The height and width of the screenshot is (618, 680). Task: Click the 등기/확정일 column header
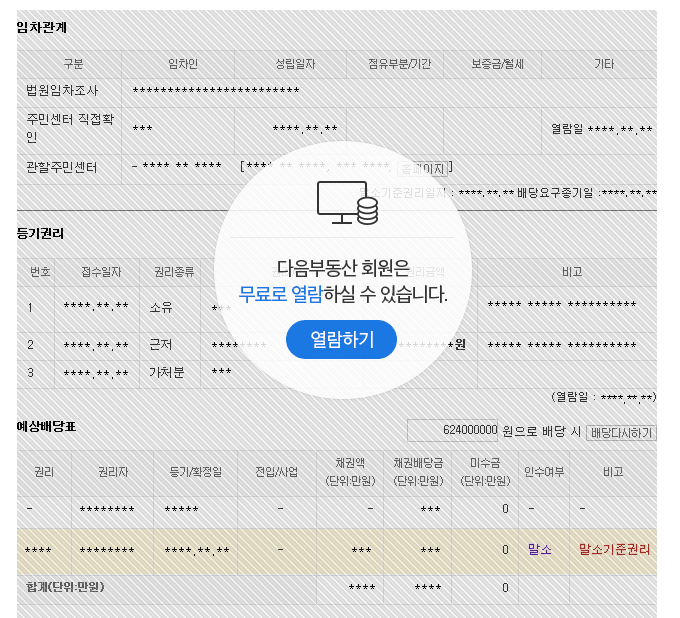pos(196,472)
